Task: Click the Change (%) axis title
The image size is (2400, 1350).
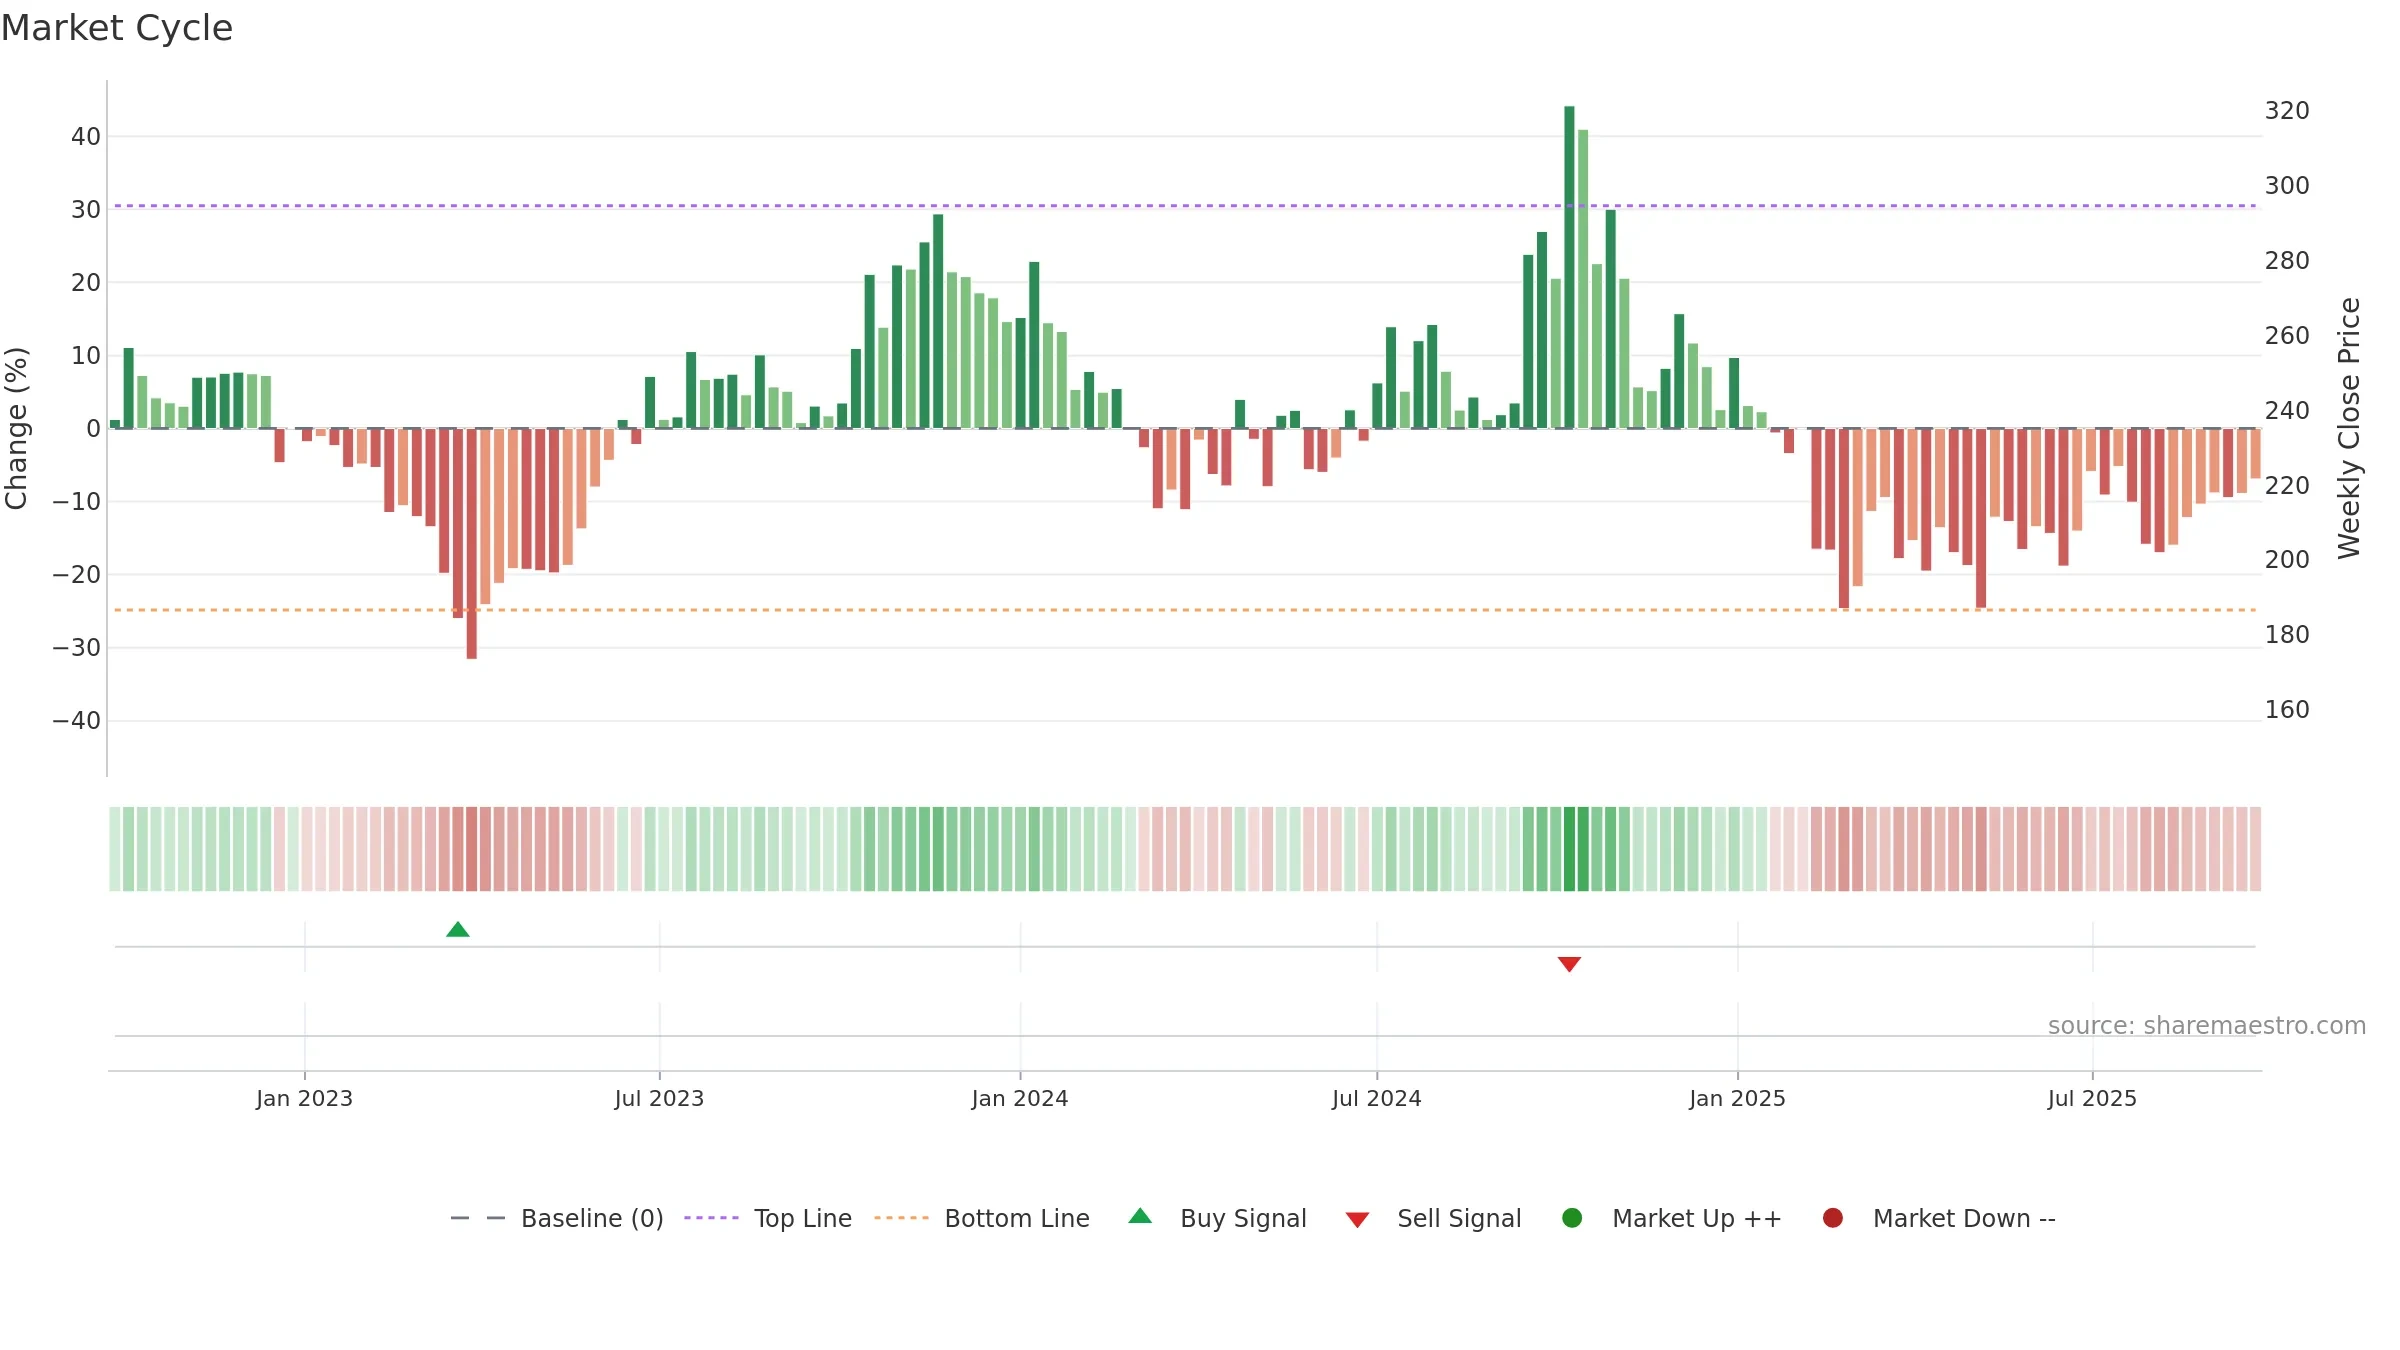Action: coord(16,428)
